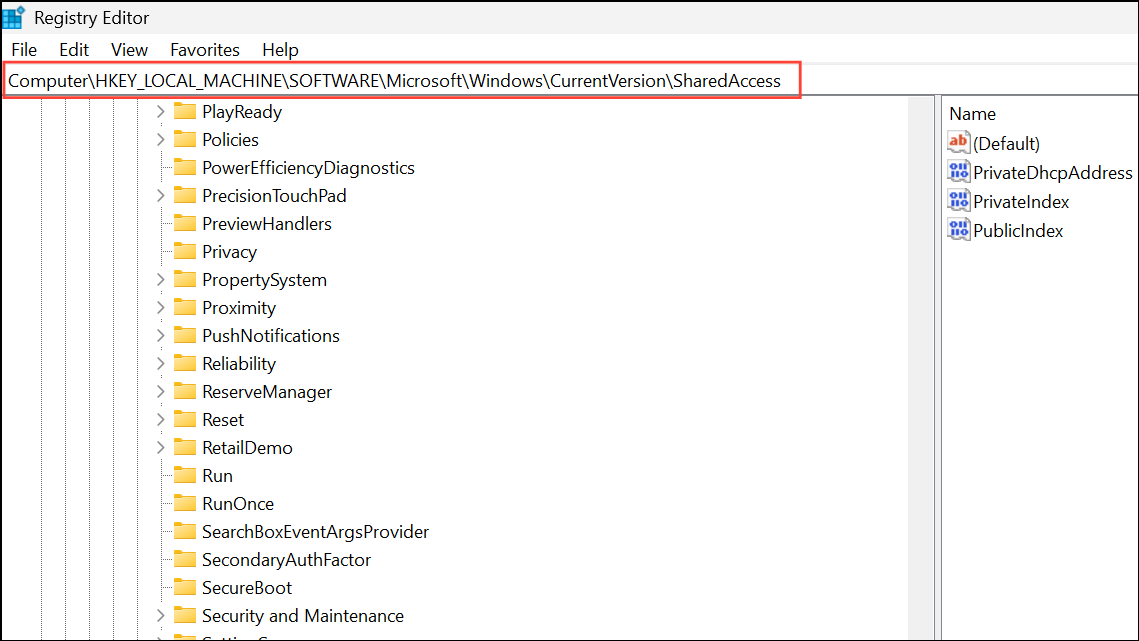Click the PlayReady folder icon
This screenshot has height=641, width=1139.
point(185,111)
